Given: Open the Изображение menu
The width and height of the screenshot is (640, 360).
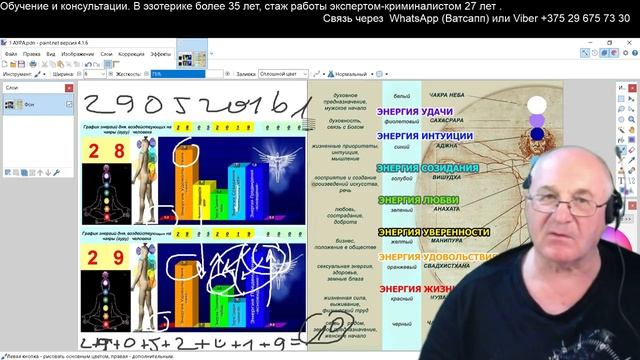Looking at the screenshot, I should point(78,54).
